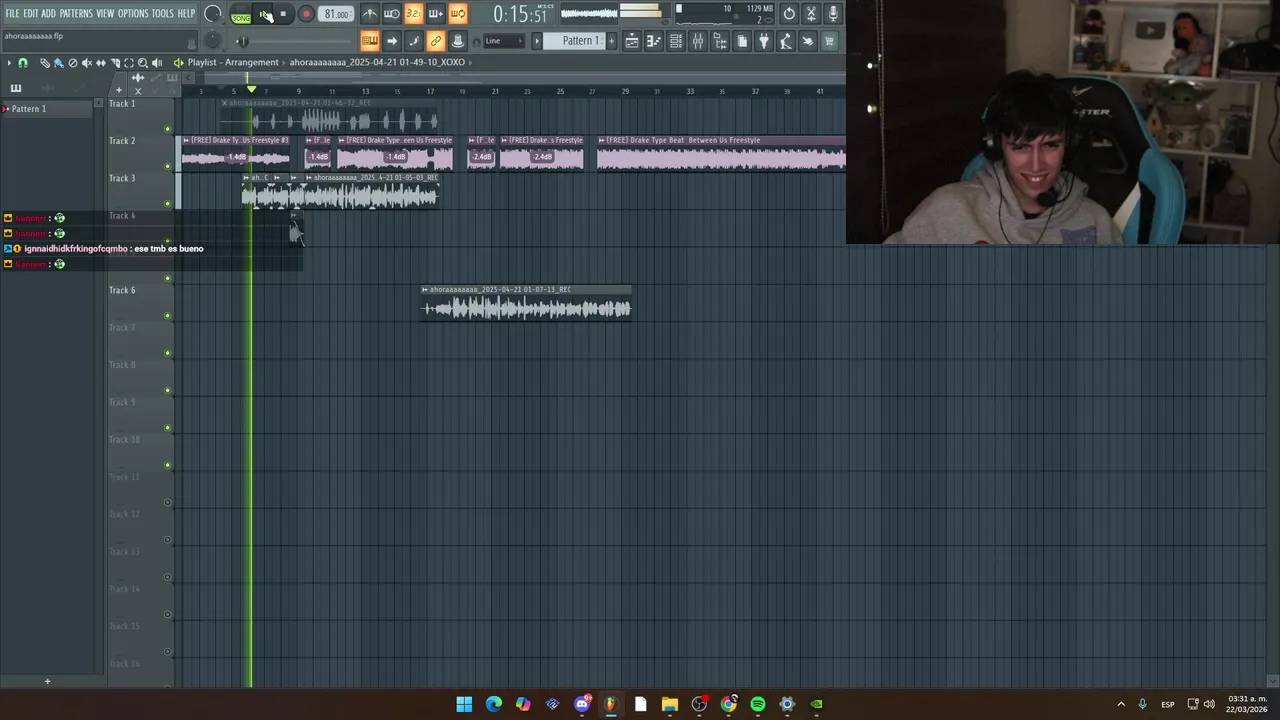Toggle the countdown before recording icon
The width and height of the screenshot is (1280, 720).
click(x=413, y=13)
